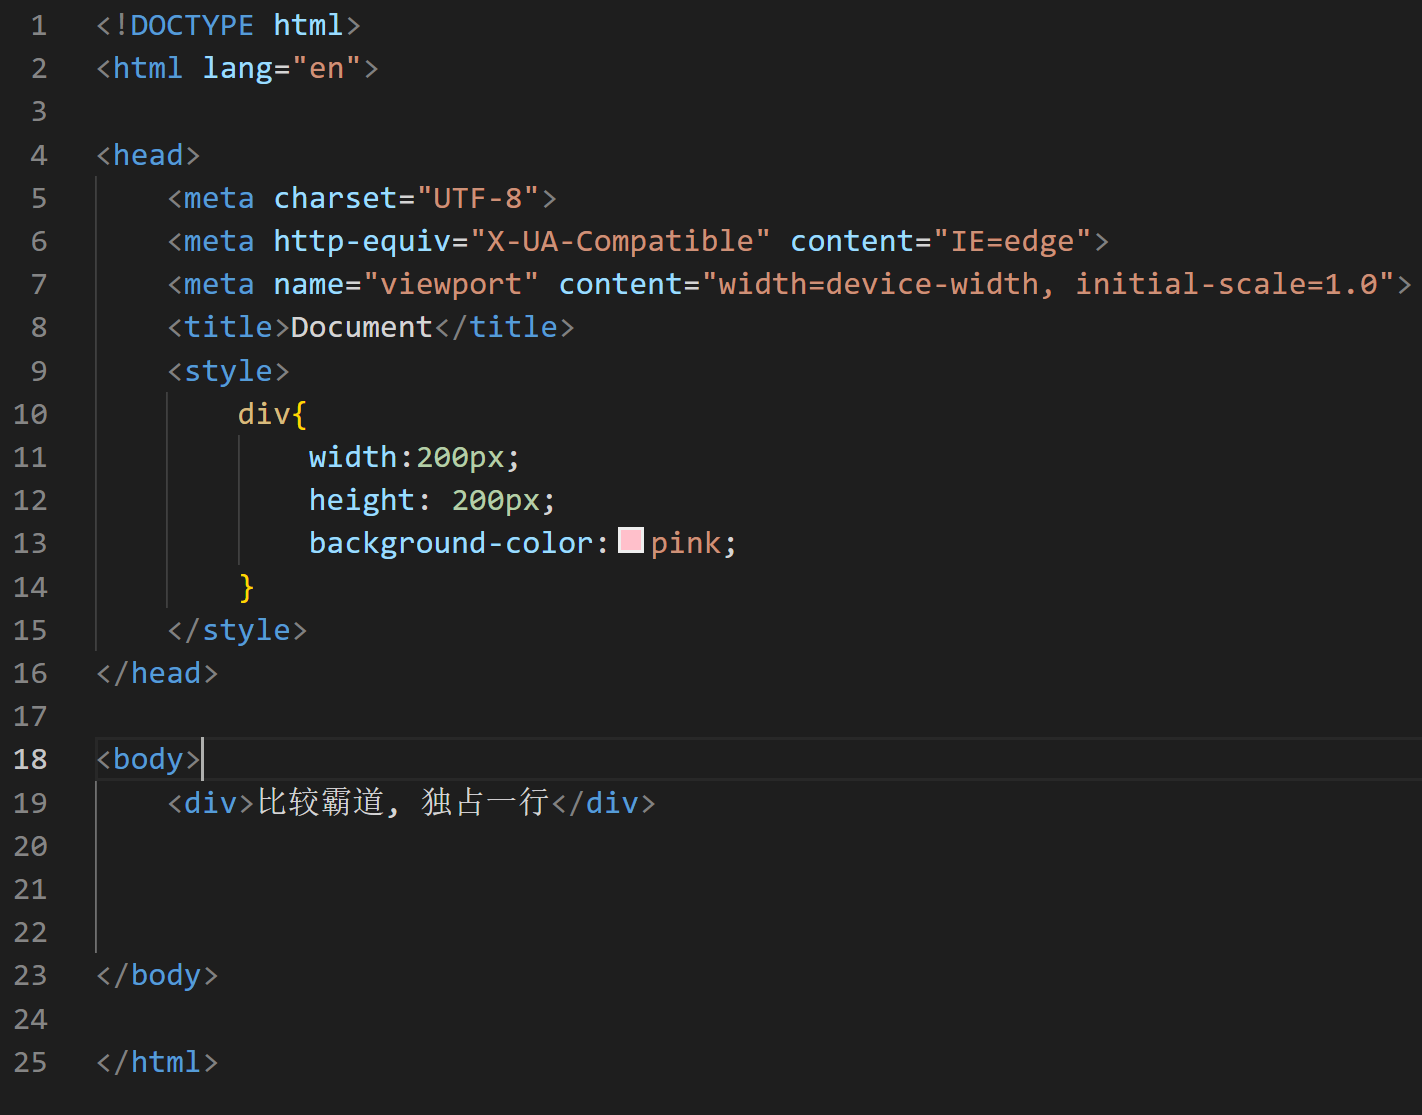This screenshot has width=1422, height=1115.
Task: Click the "DOCTYPE" keyword
Action: pyautogui.click(x=192, y=25)
